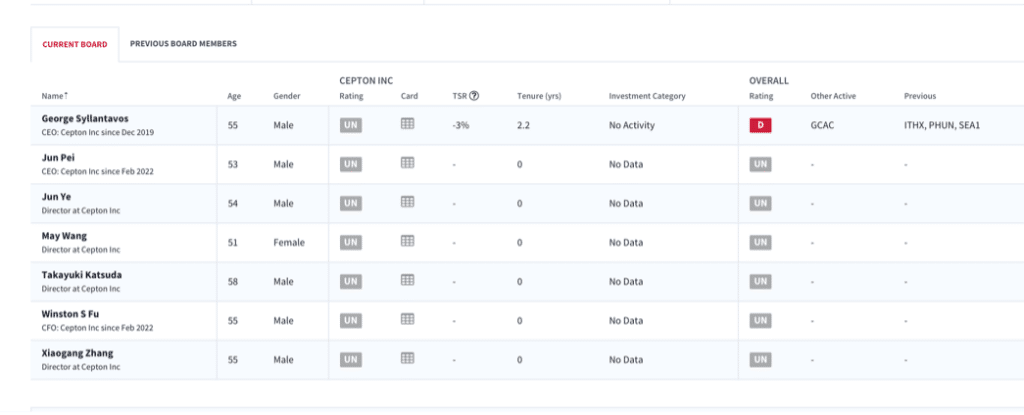Click Jun Pei's Cepton UN rating badge
The height and width of the screenshot is (415, 1024).
[x=351, y=164]
